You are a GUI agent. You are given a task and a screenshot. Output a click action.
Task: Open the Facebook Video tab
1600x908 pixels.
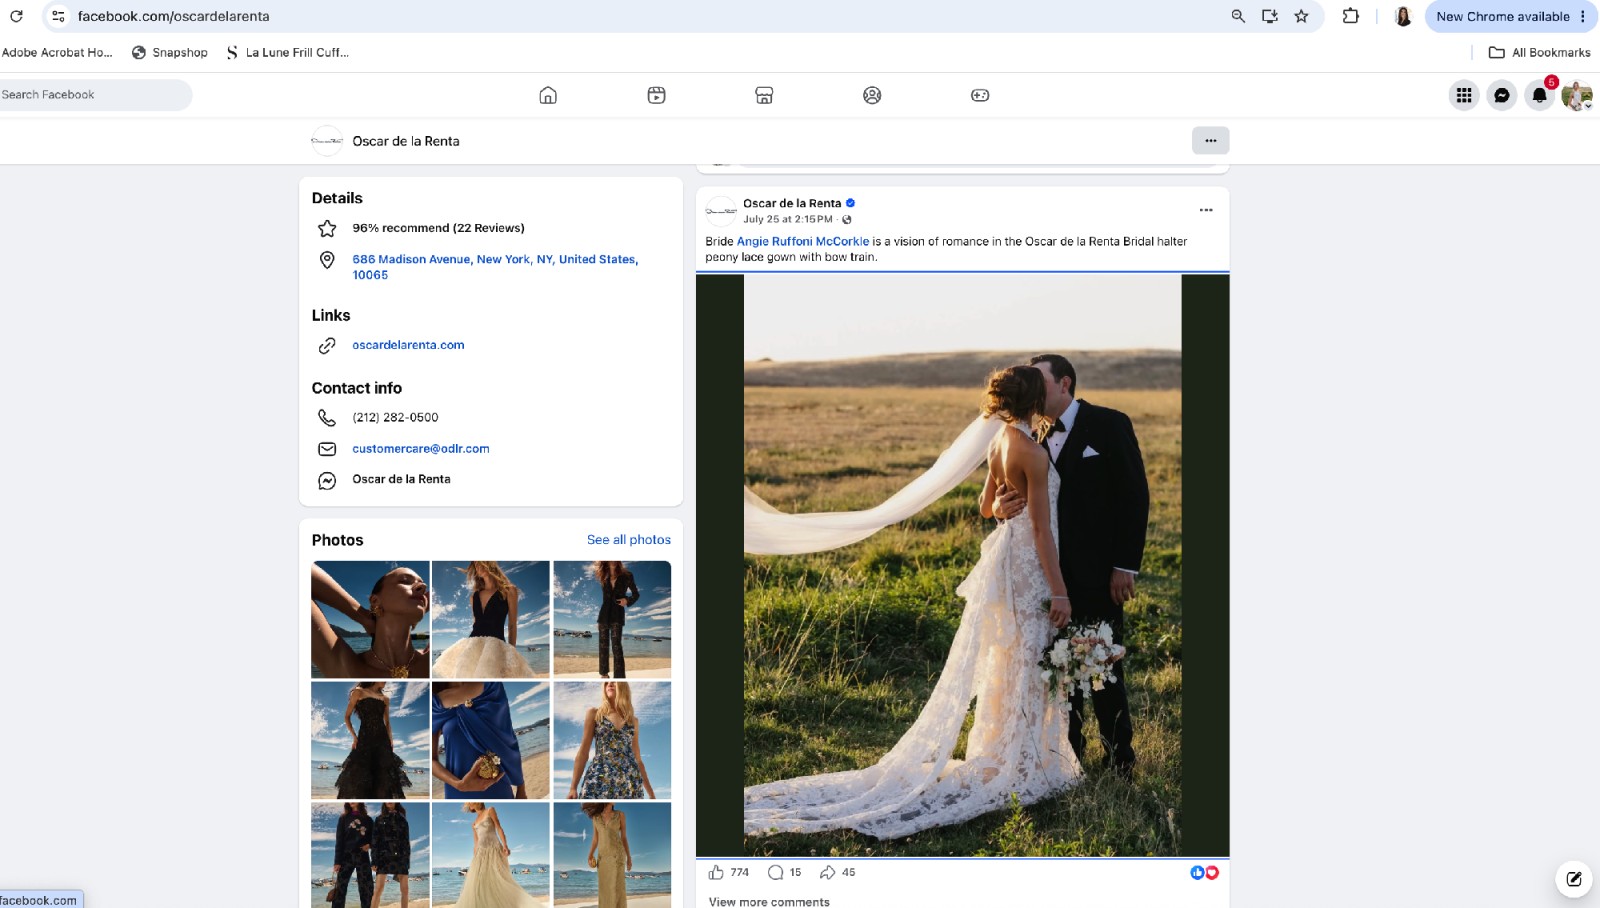click(x=656, y=95)
